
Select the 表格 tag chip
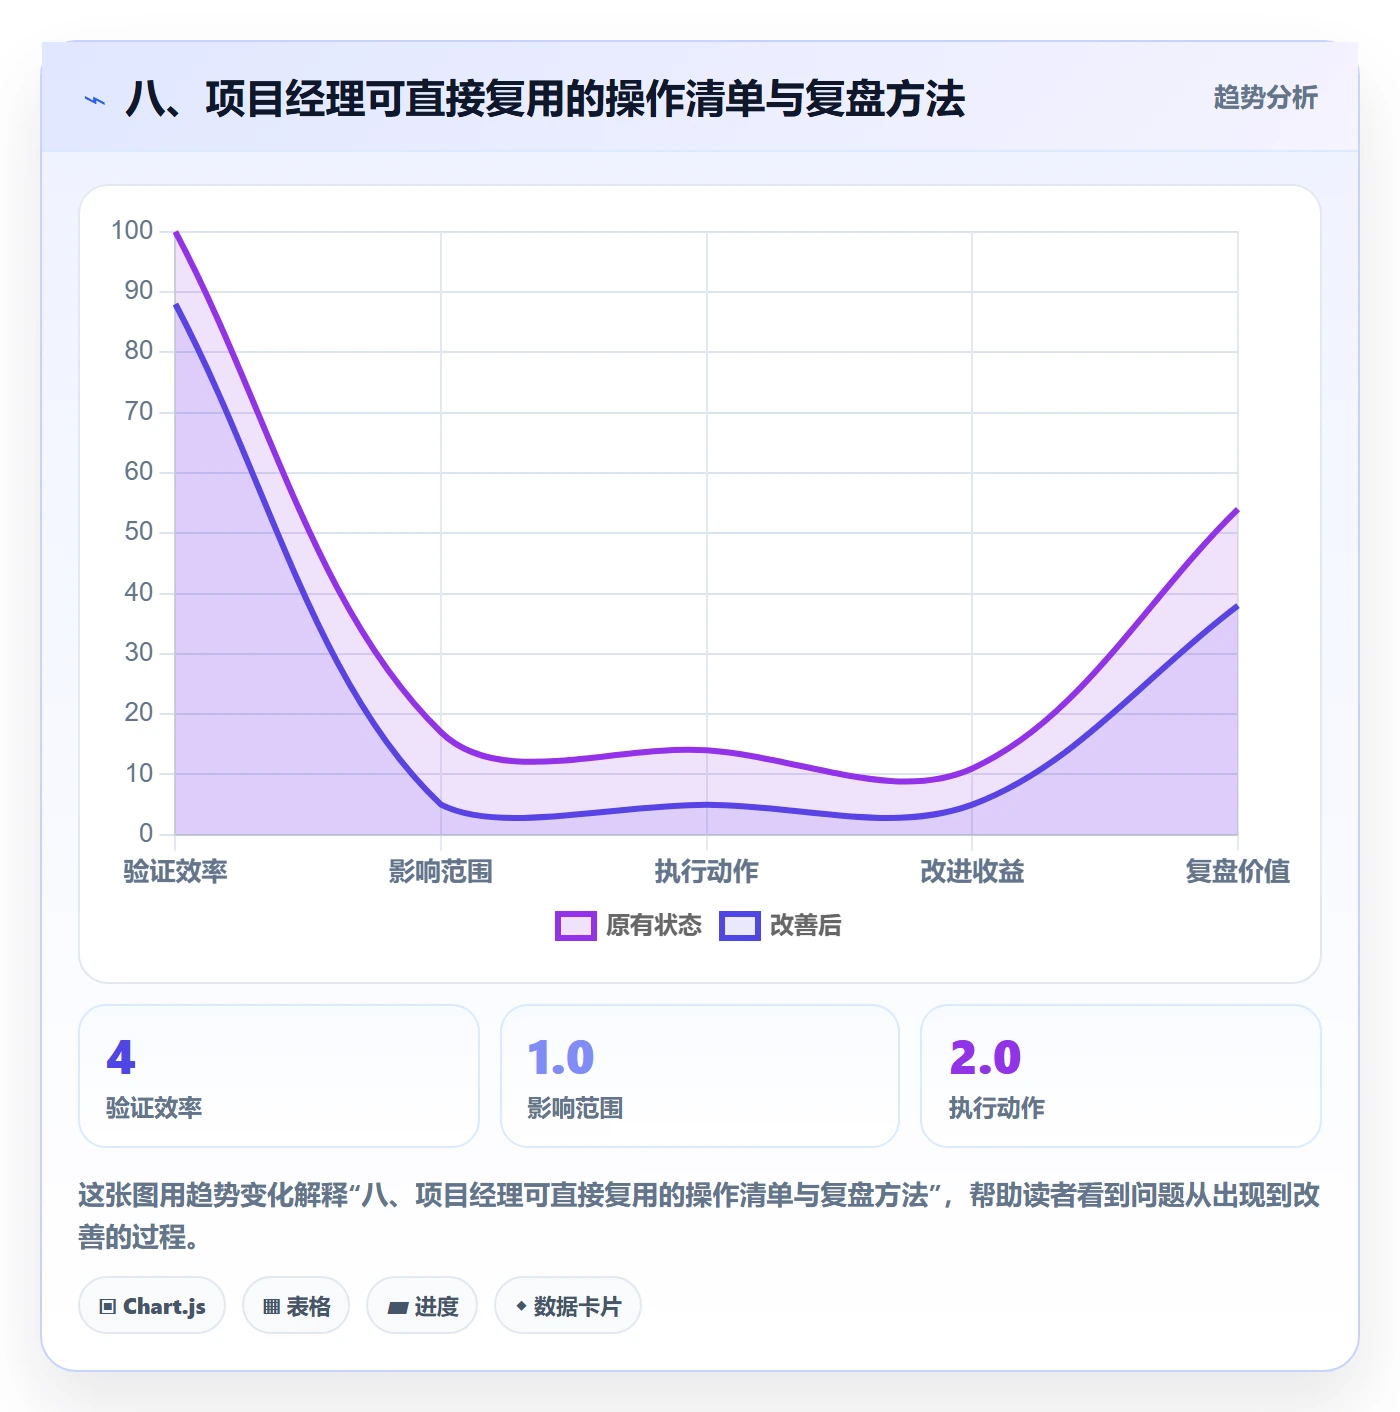[x=296, y=1306]
